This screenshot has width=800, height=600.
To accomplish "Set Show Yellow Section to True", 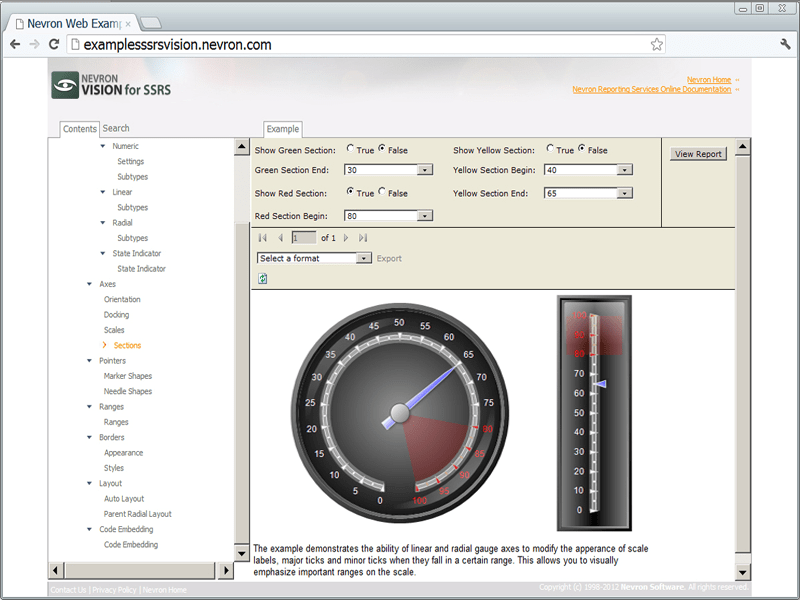I will point(550,148).
